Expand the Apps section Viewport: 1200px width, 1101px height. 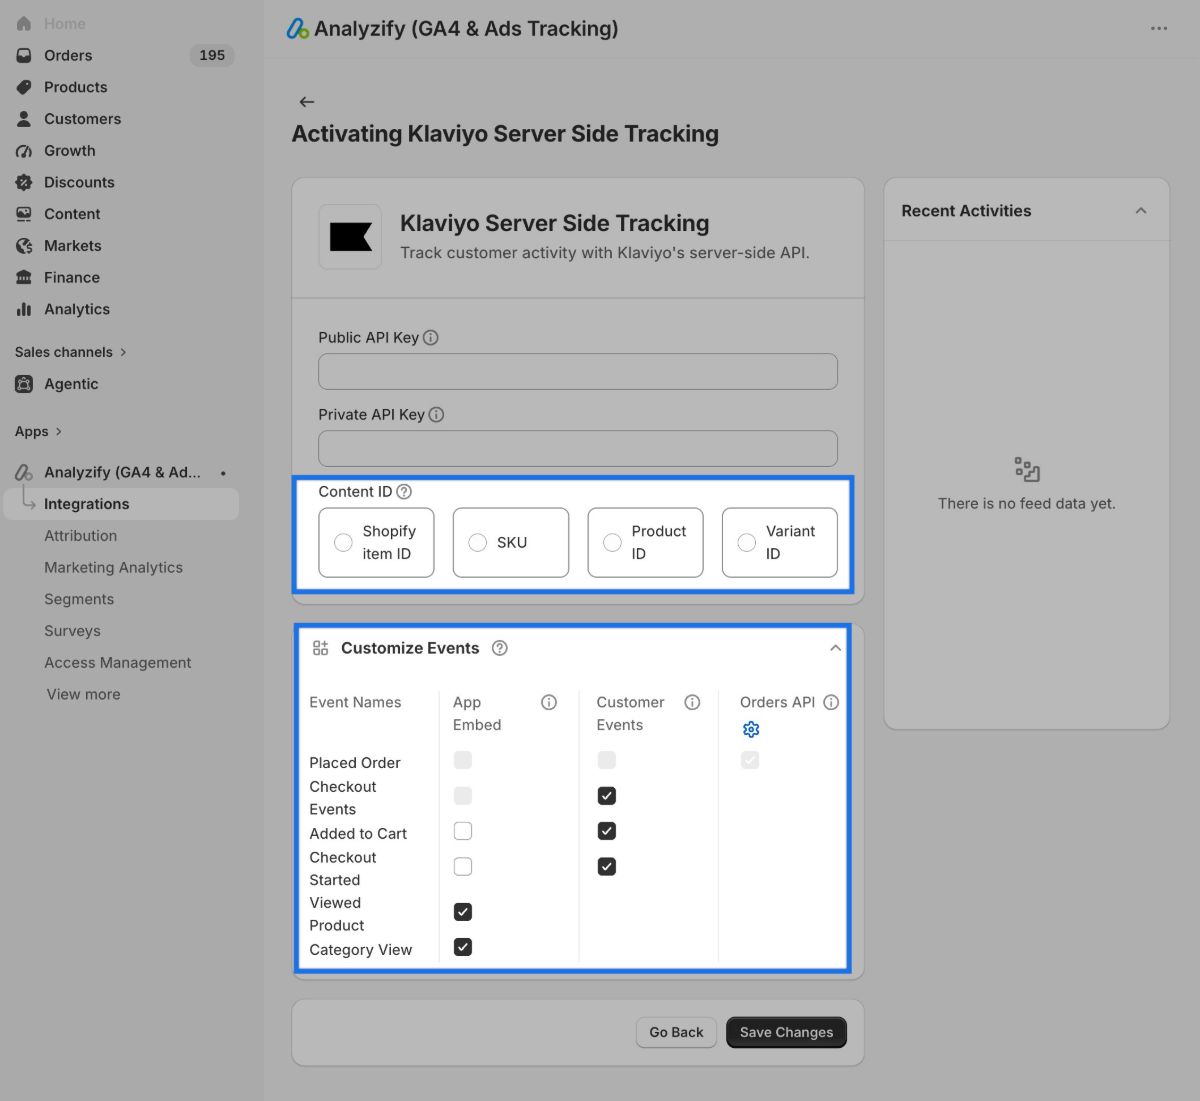(39, 432)
